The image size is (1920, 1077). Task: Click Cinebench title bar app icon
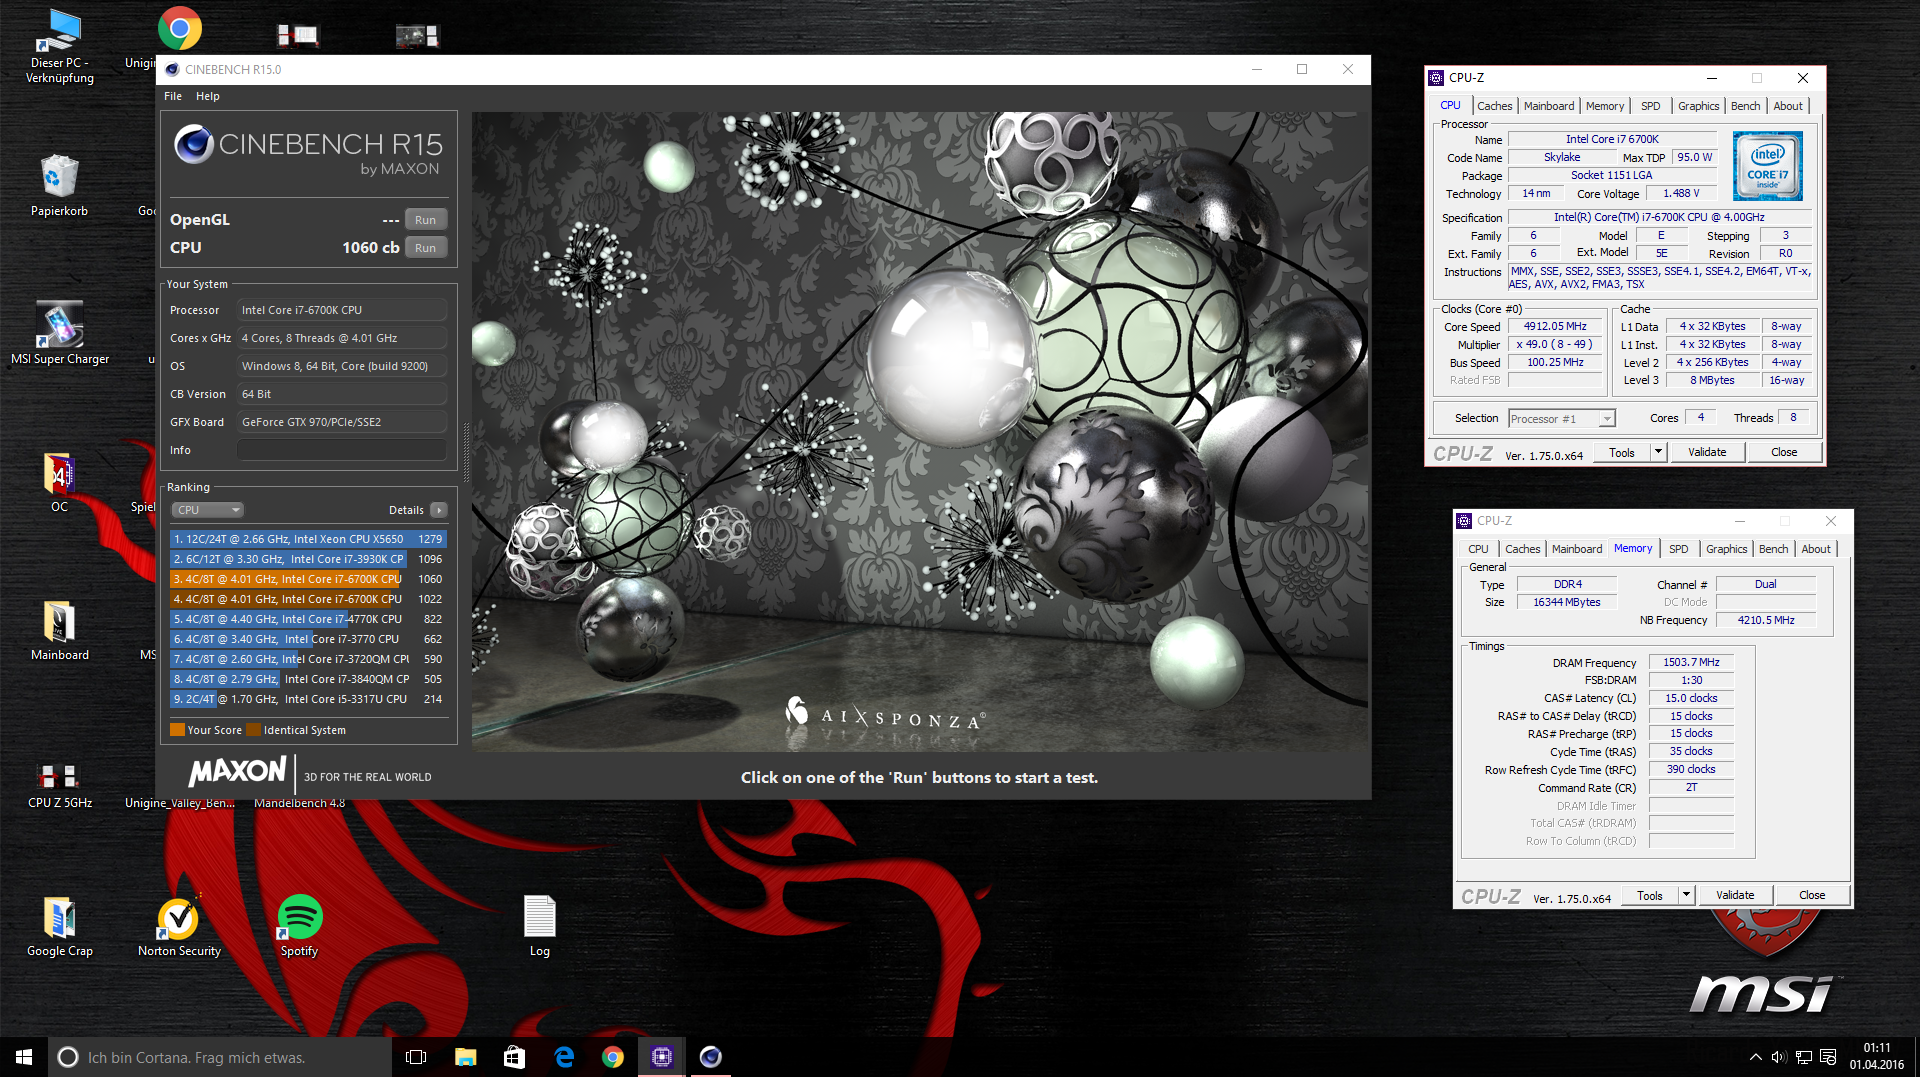172,70
